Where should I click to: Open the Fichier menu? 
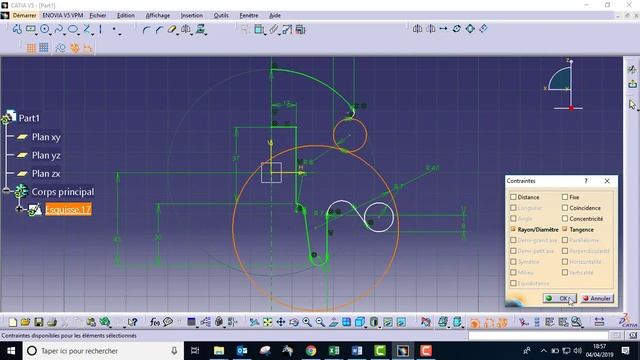tap(98, 16)
